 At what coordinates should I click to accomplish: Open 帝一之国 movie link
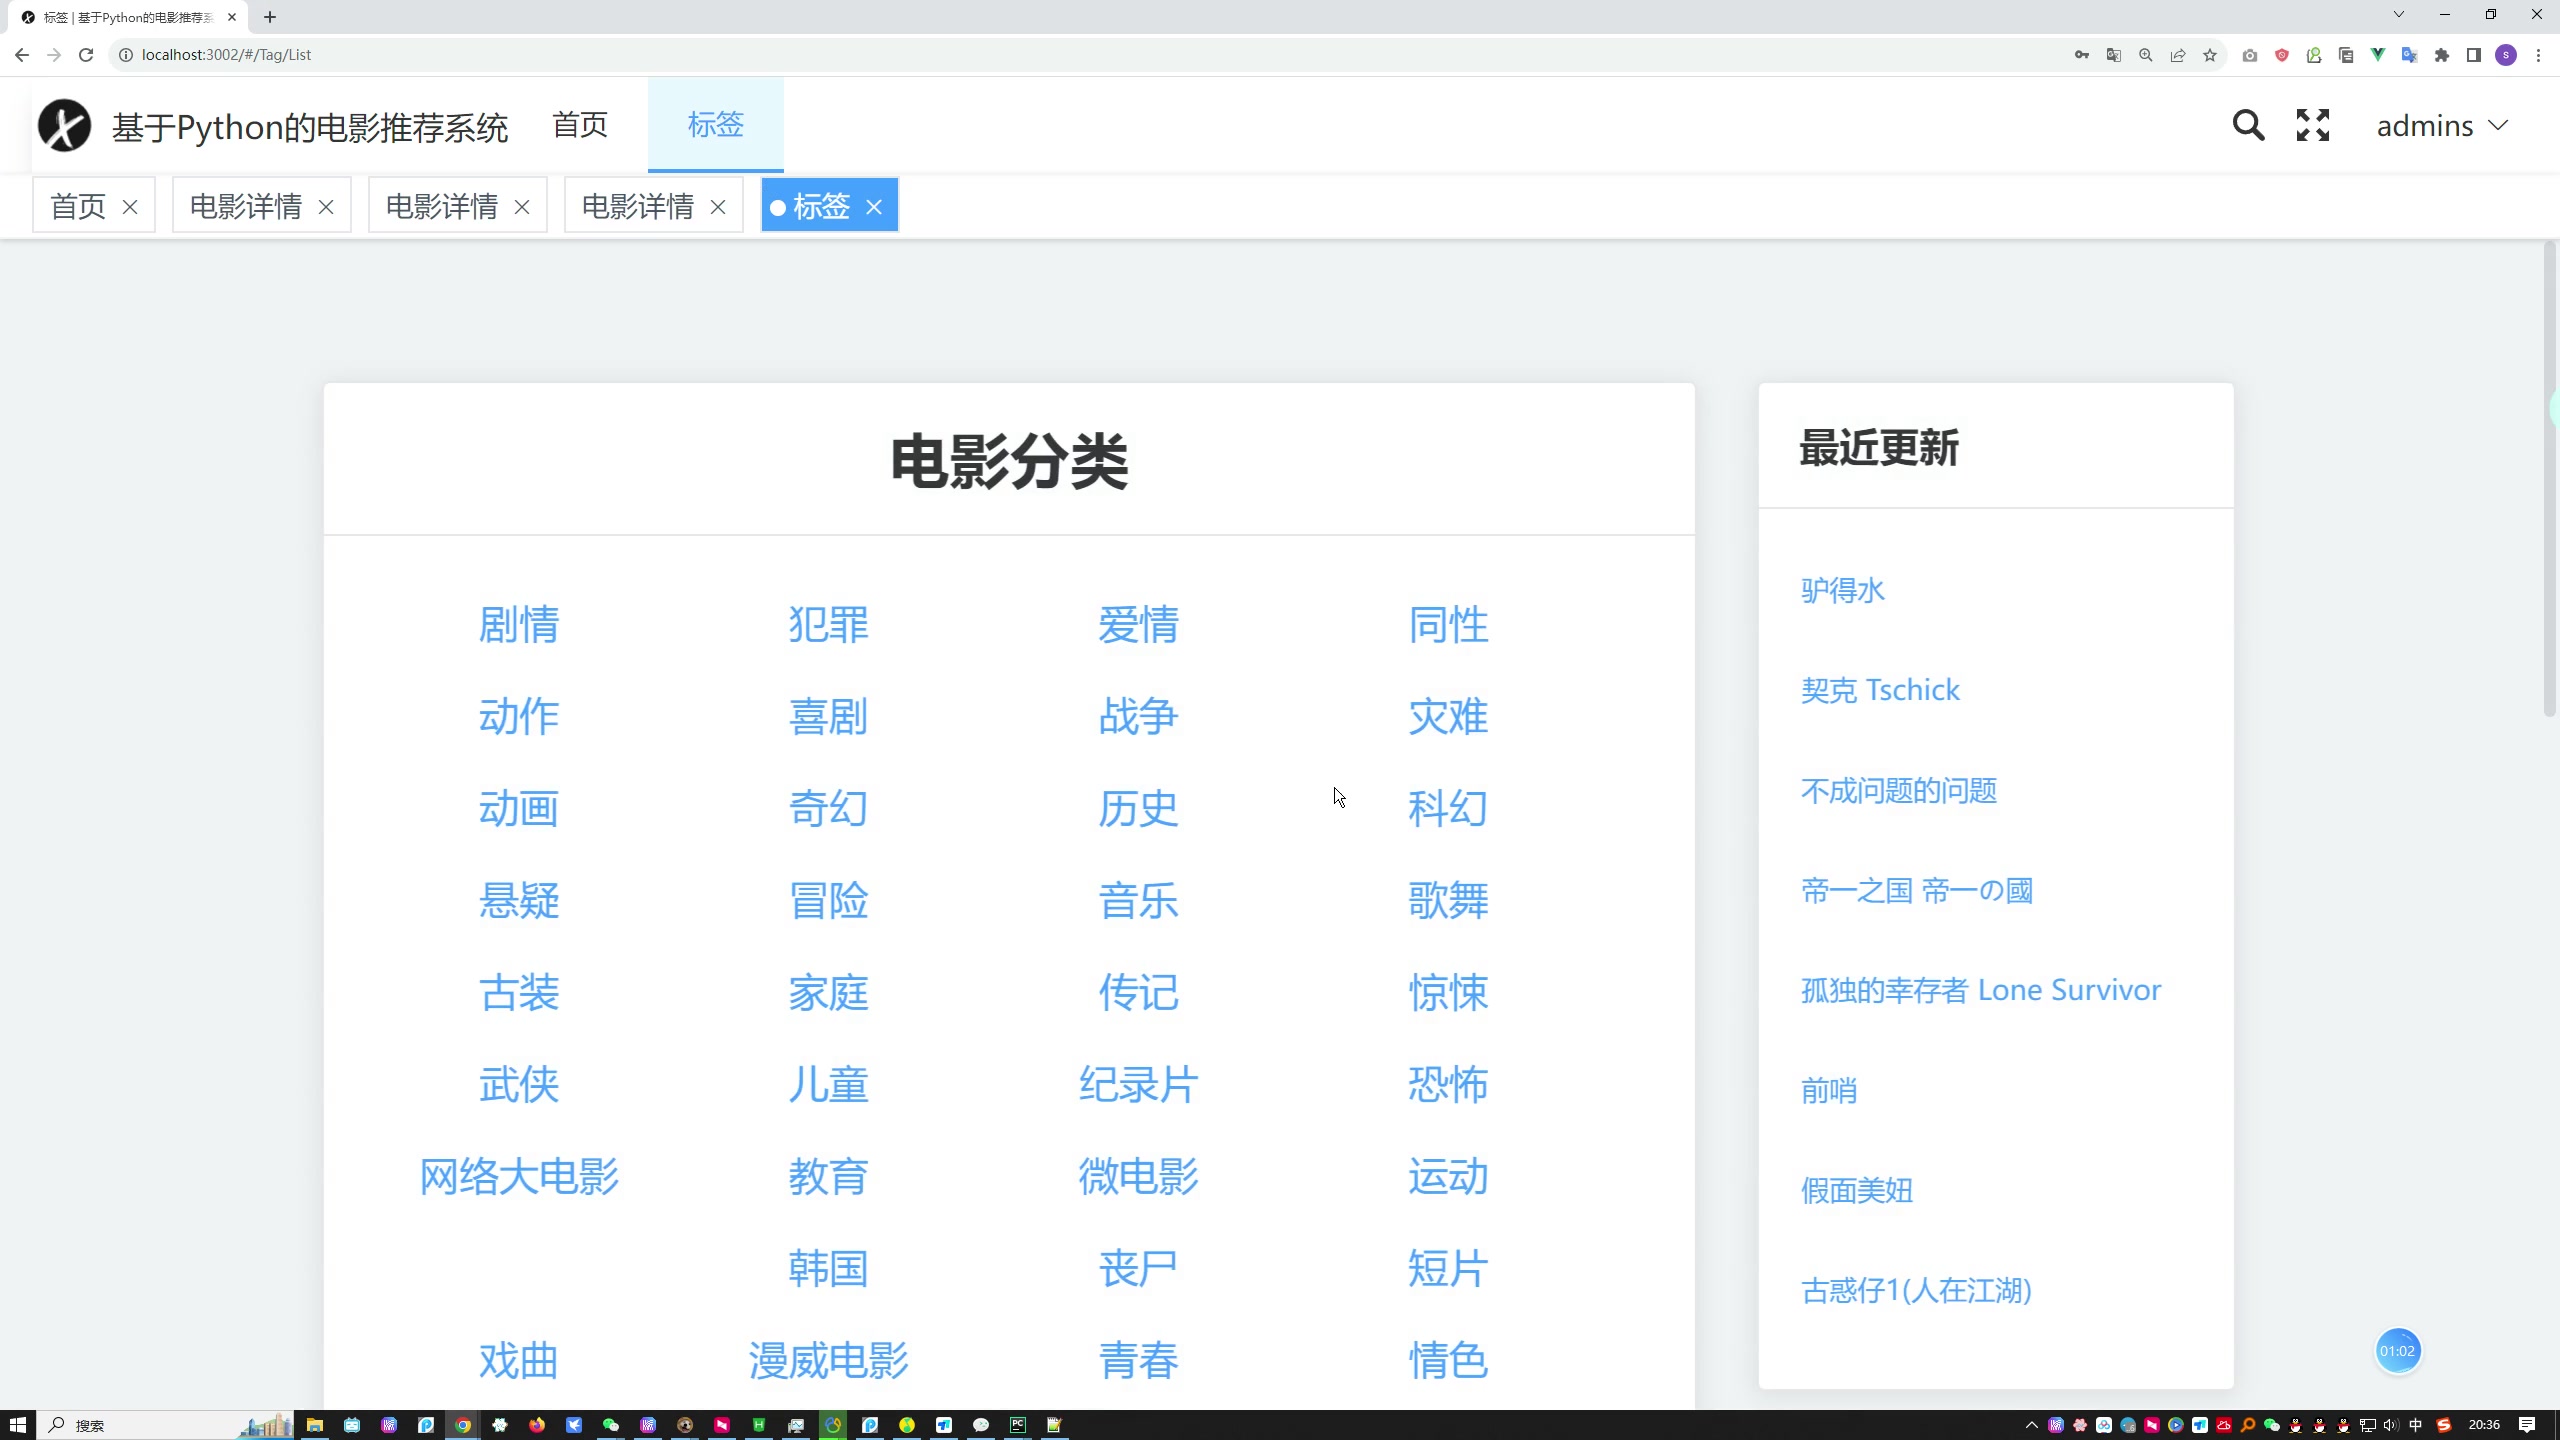click(x=1916, y=890)
